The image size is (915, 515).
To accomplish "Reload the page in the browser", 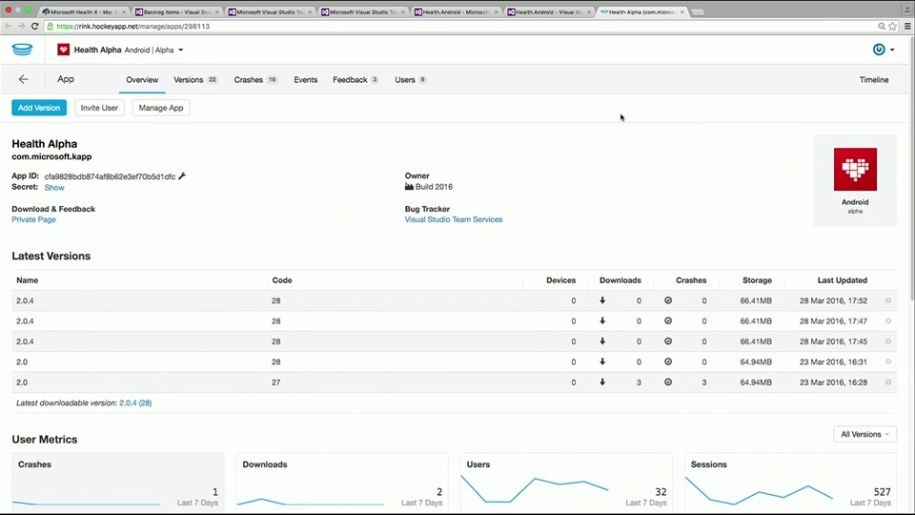I will pos(34,26).
